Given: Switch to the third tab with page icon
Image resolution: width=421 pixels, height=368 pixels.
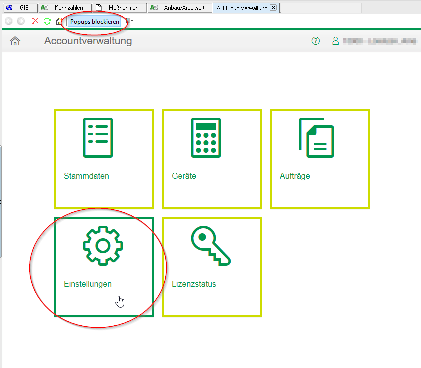Looking at the screenshot, I should click(119, 7).
